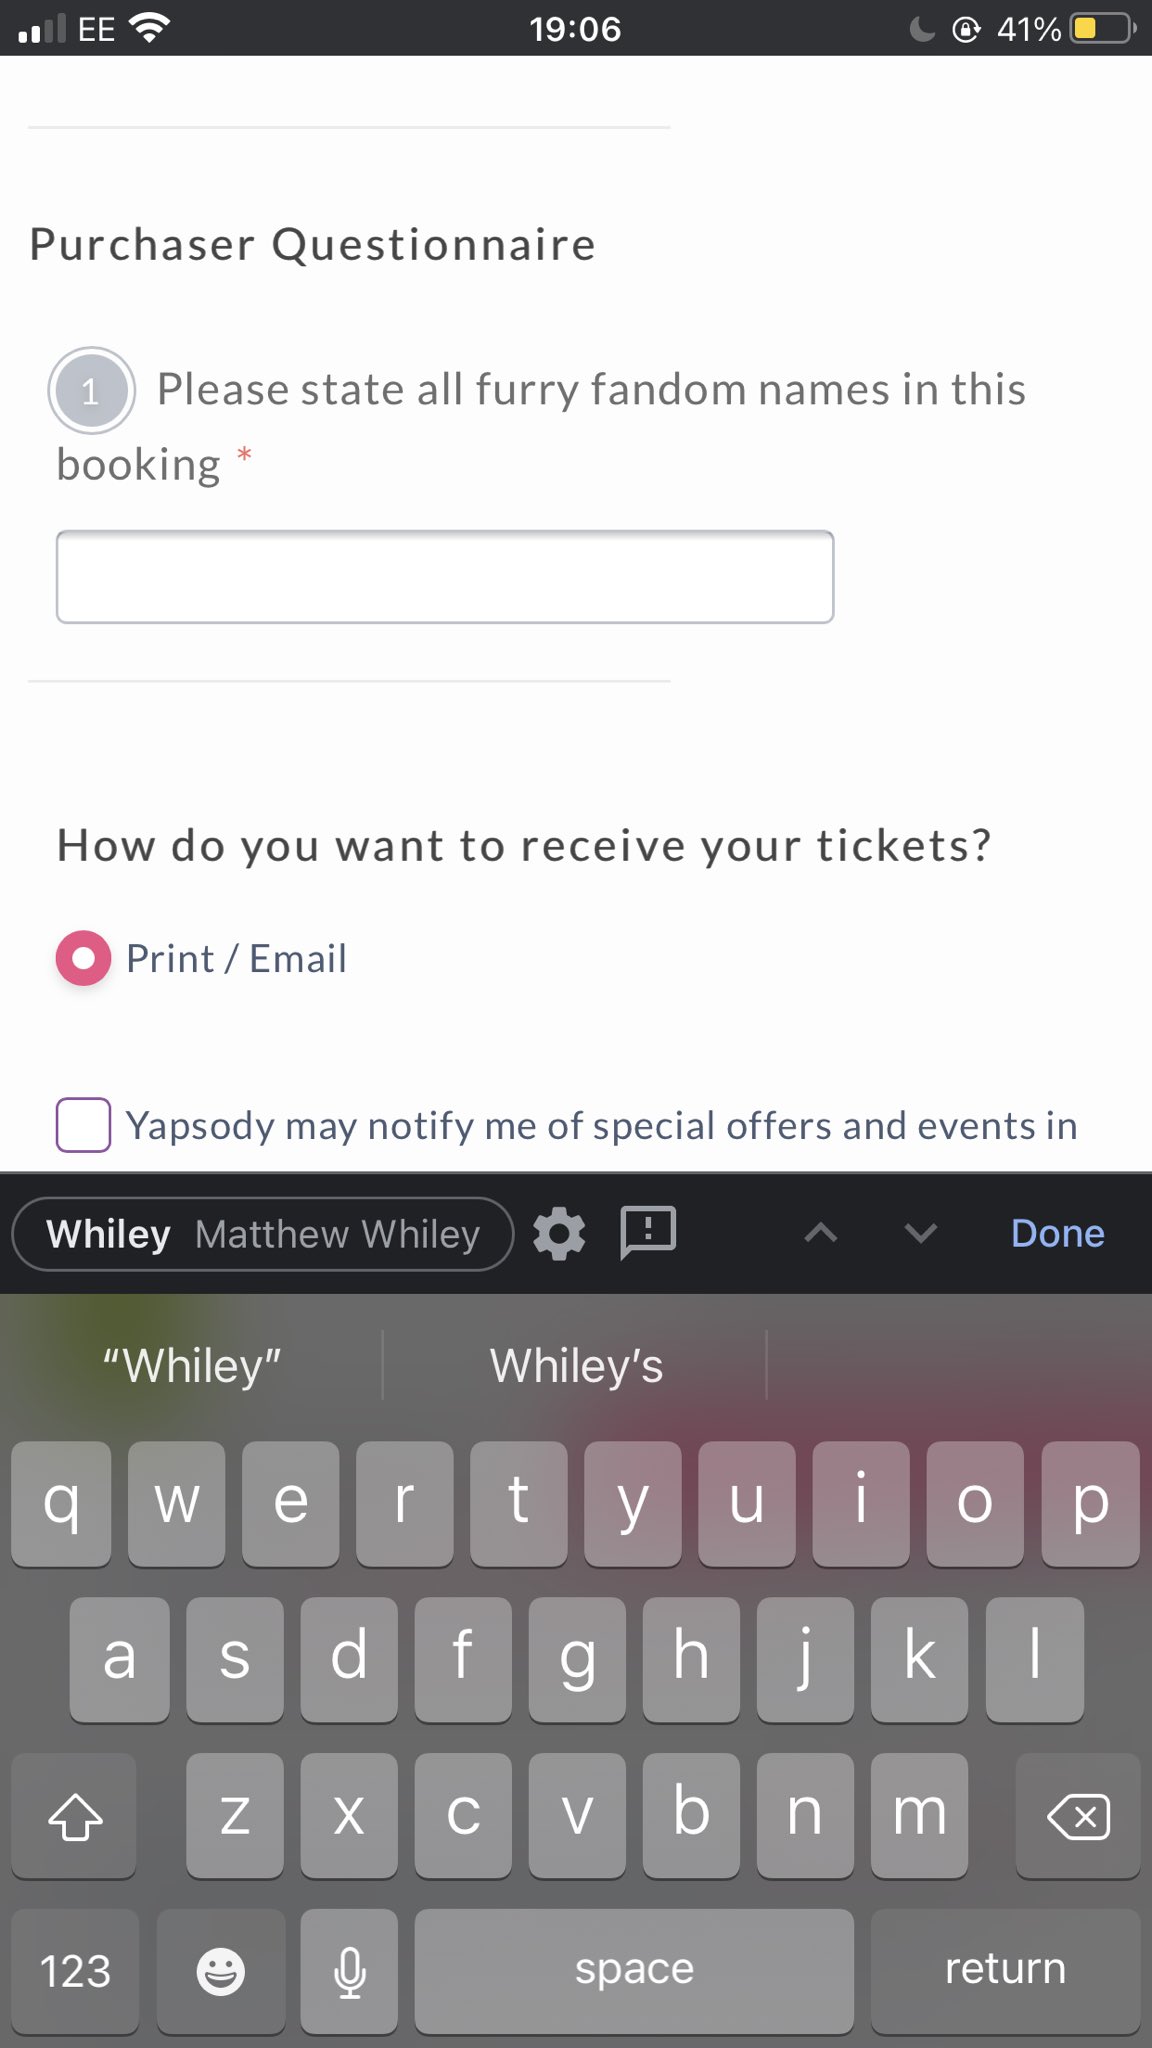Select the Print / Email radio option

pos(83,958)
